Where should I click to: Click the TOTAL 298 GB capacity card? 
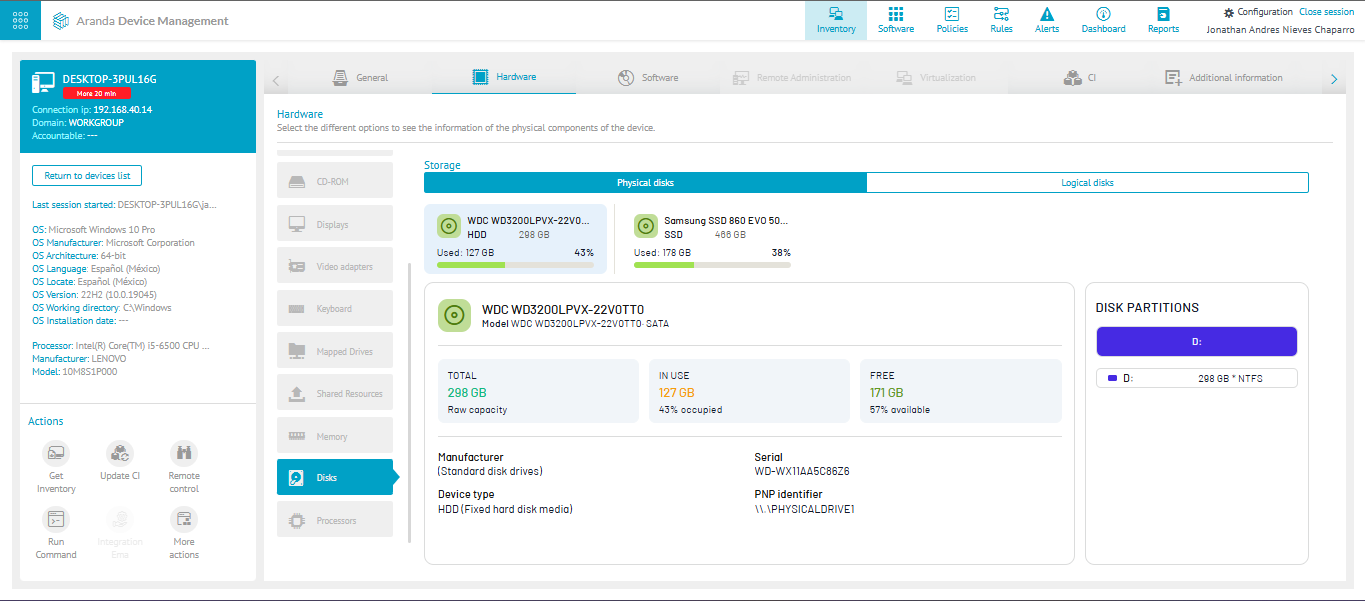point(538,391)
